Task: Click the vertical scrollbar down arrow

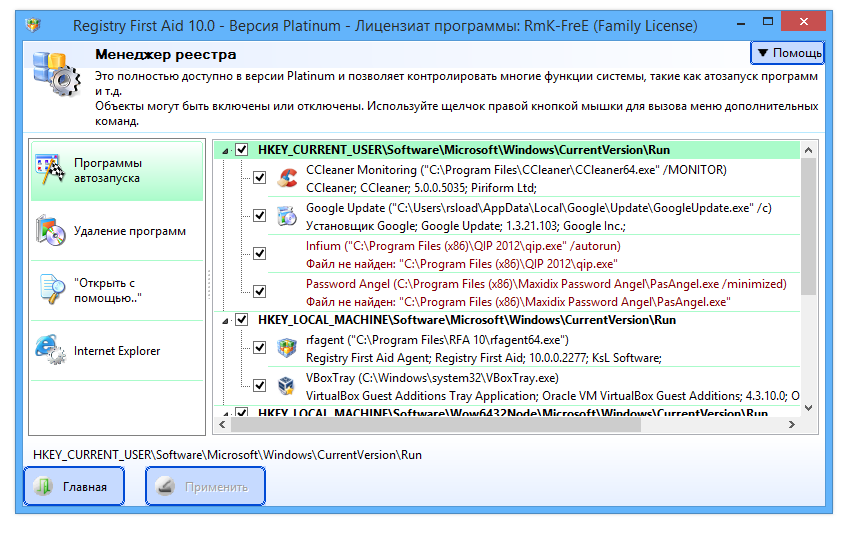Action: pos(808,408)
